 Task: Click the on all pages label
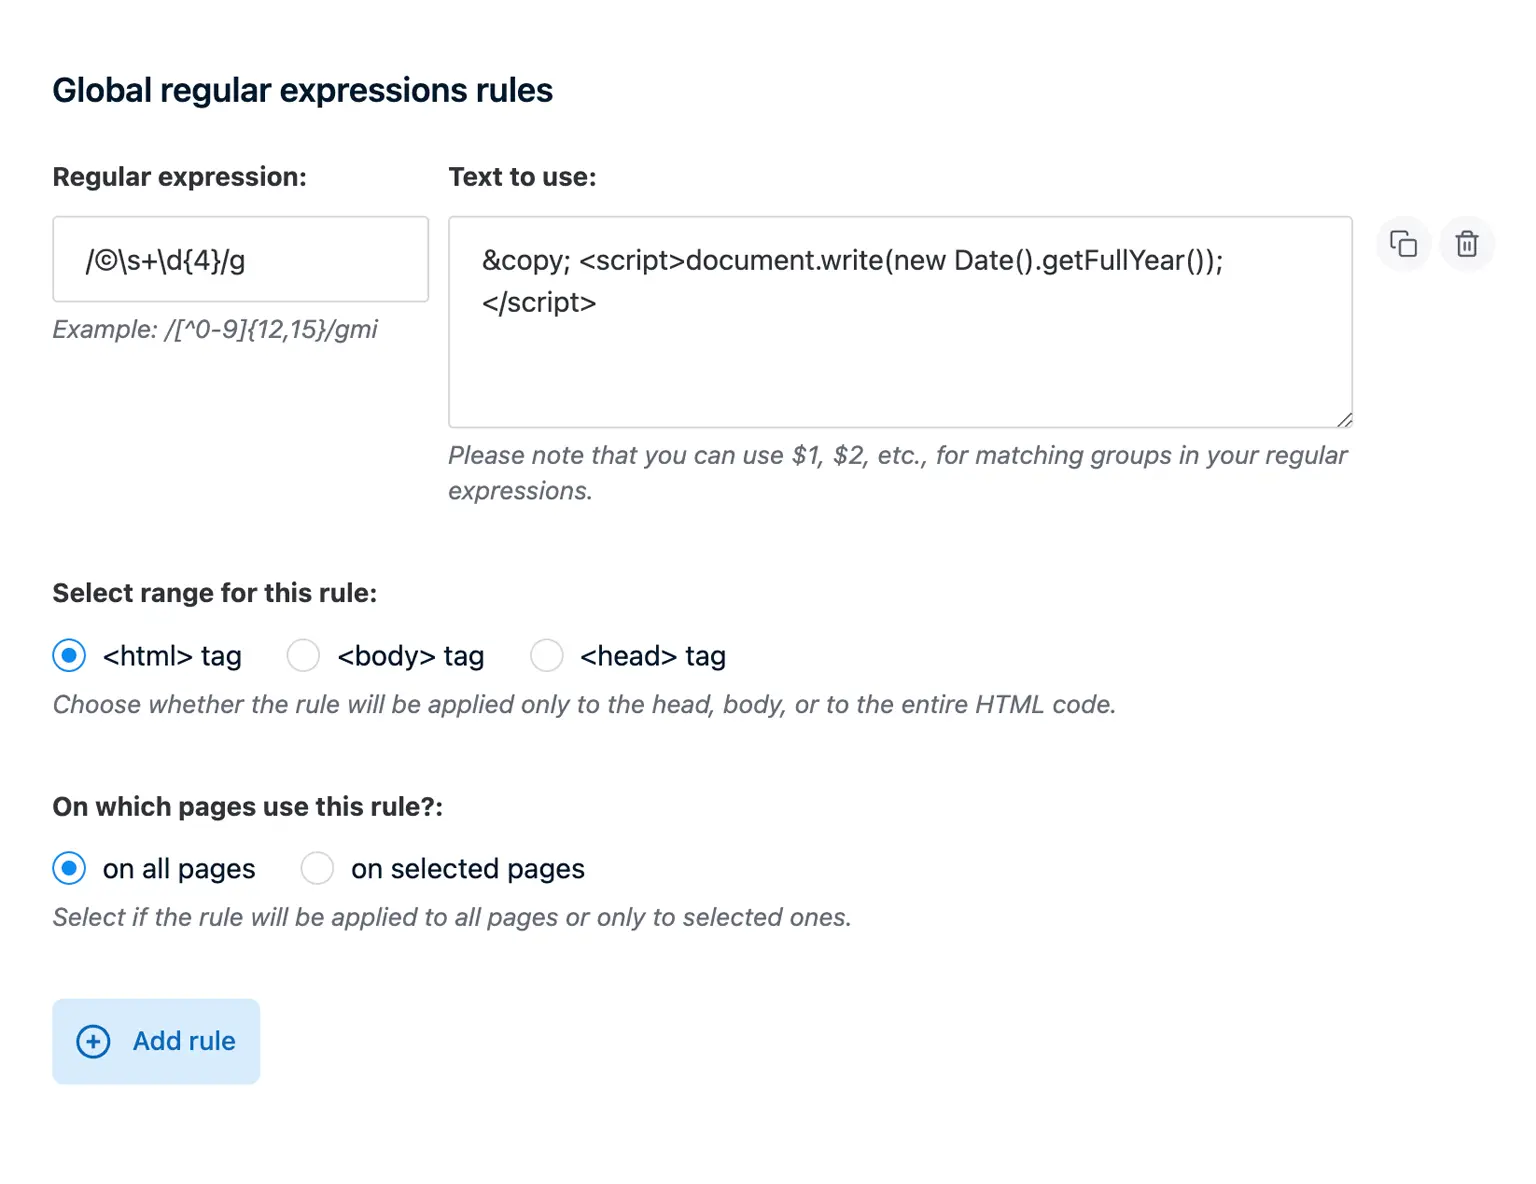177,868
